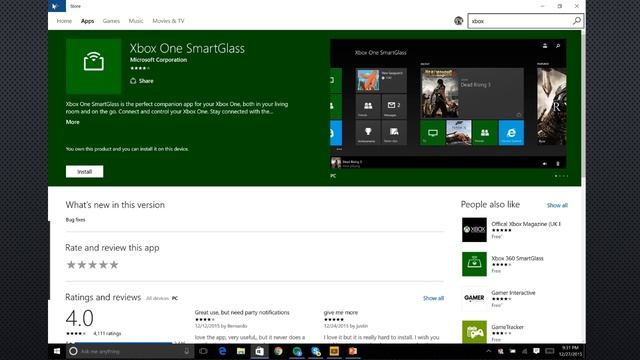Open PowerPoint from taskbar
640x360 pixels.
[x=353, y=351]
